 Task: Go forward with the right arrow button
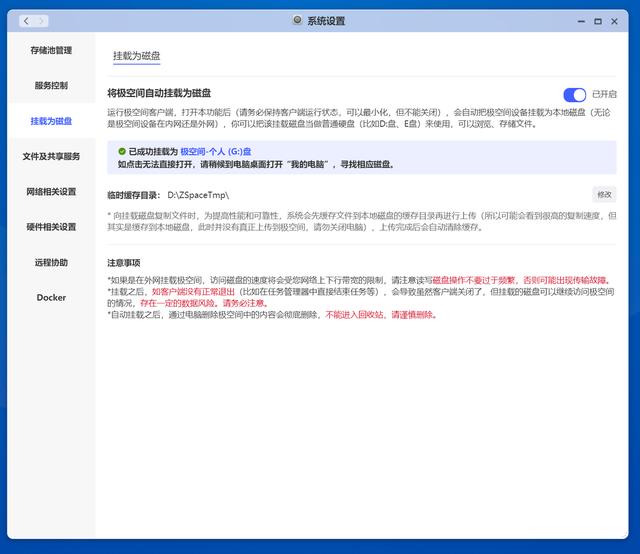pyautogui.click(x=41, y=21)
